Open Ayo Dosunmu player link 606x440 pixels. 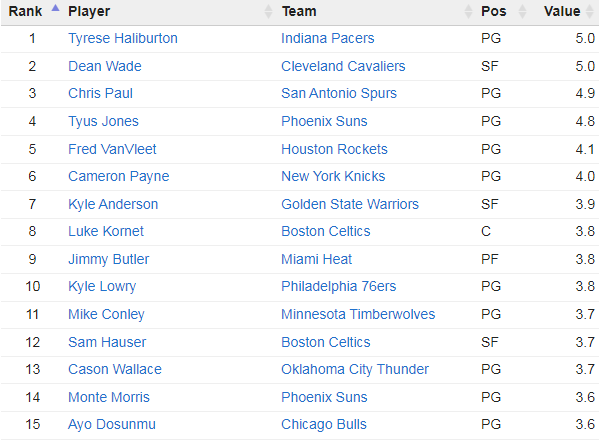click(x=112, y=425)
